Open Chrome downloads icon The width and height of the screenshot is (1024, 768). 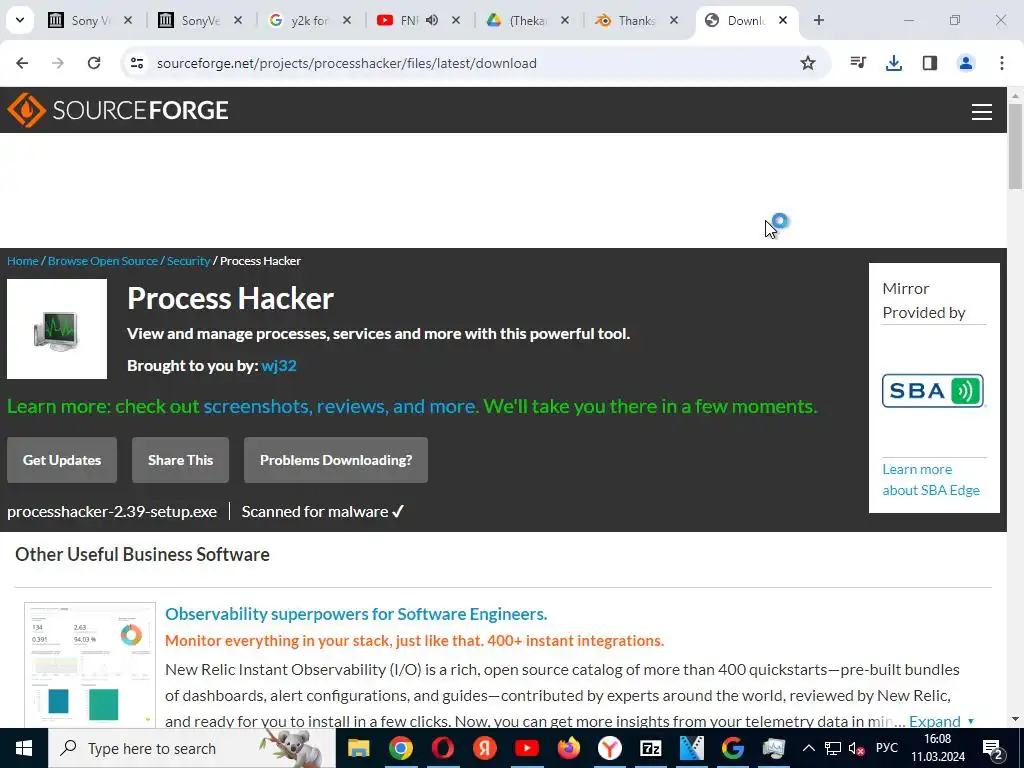click(x=894, y=63)
